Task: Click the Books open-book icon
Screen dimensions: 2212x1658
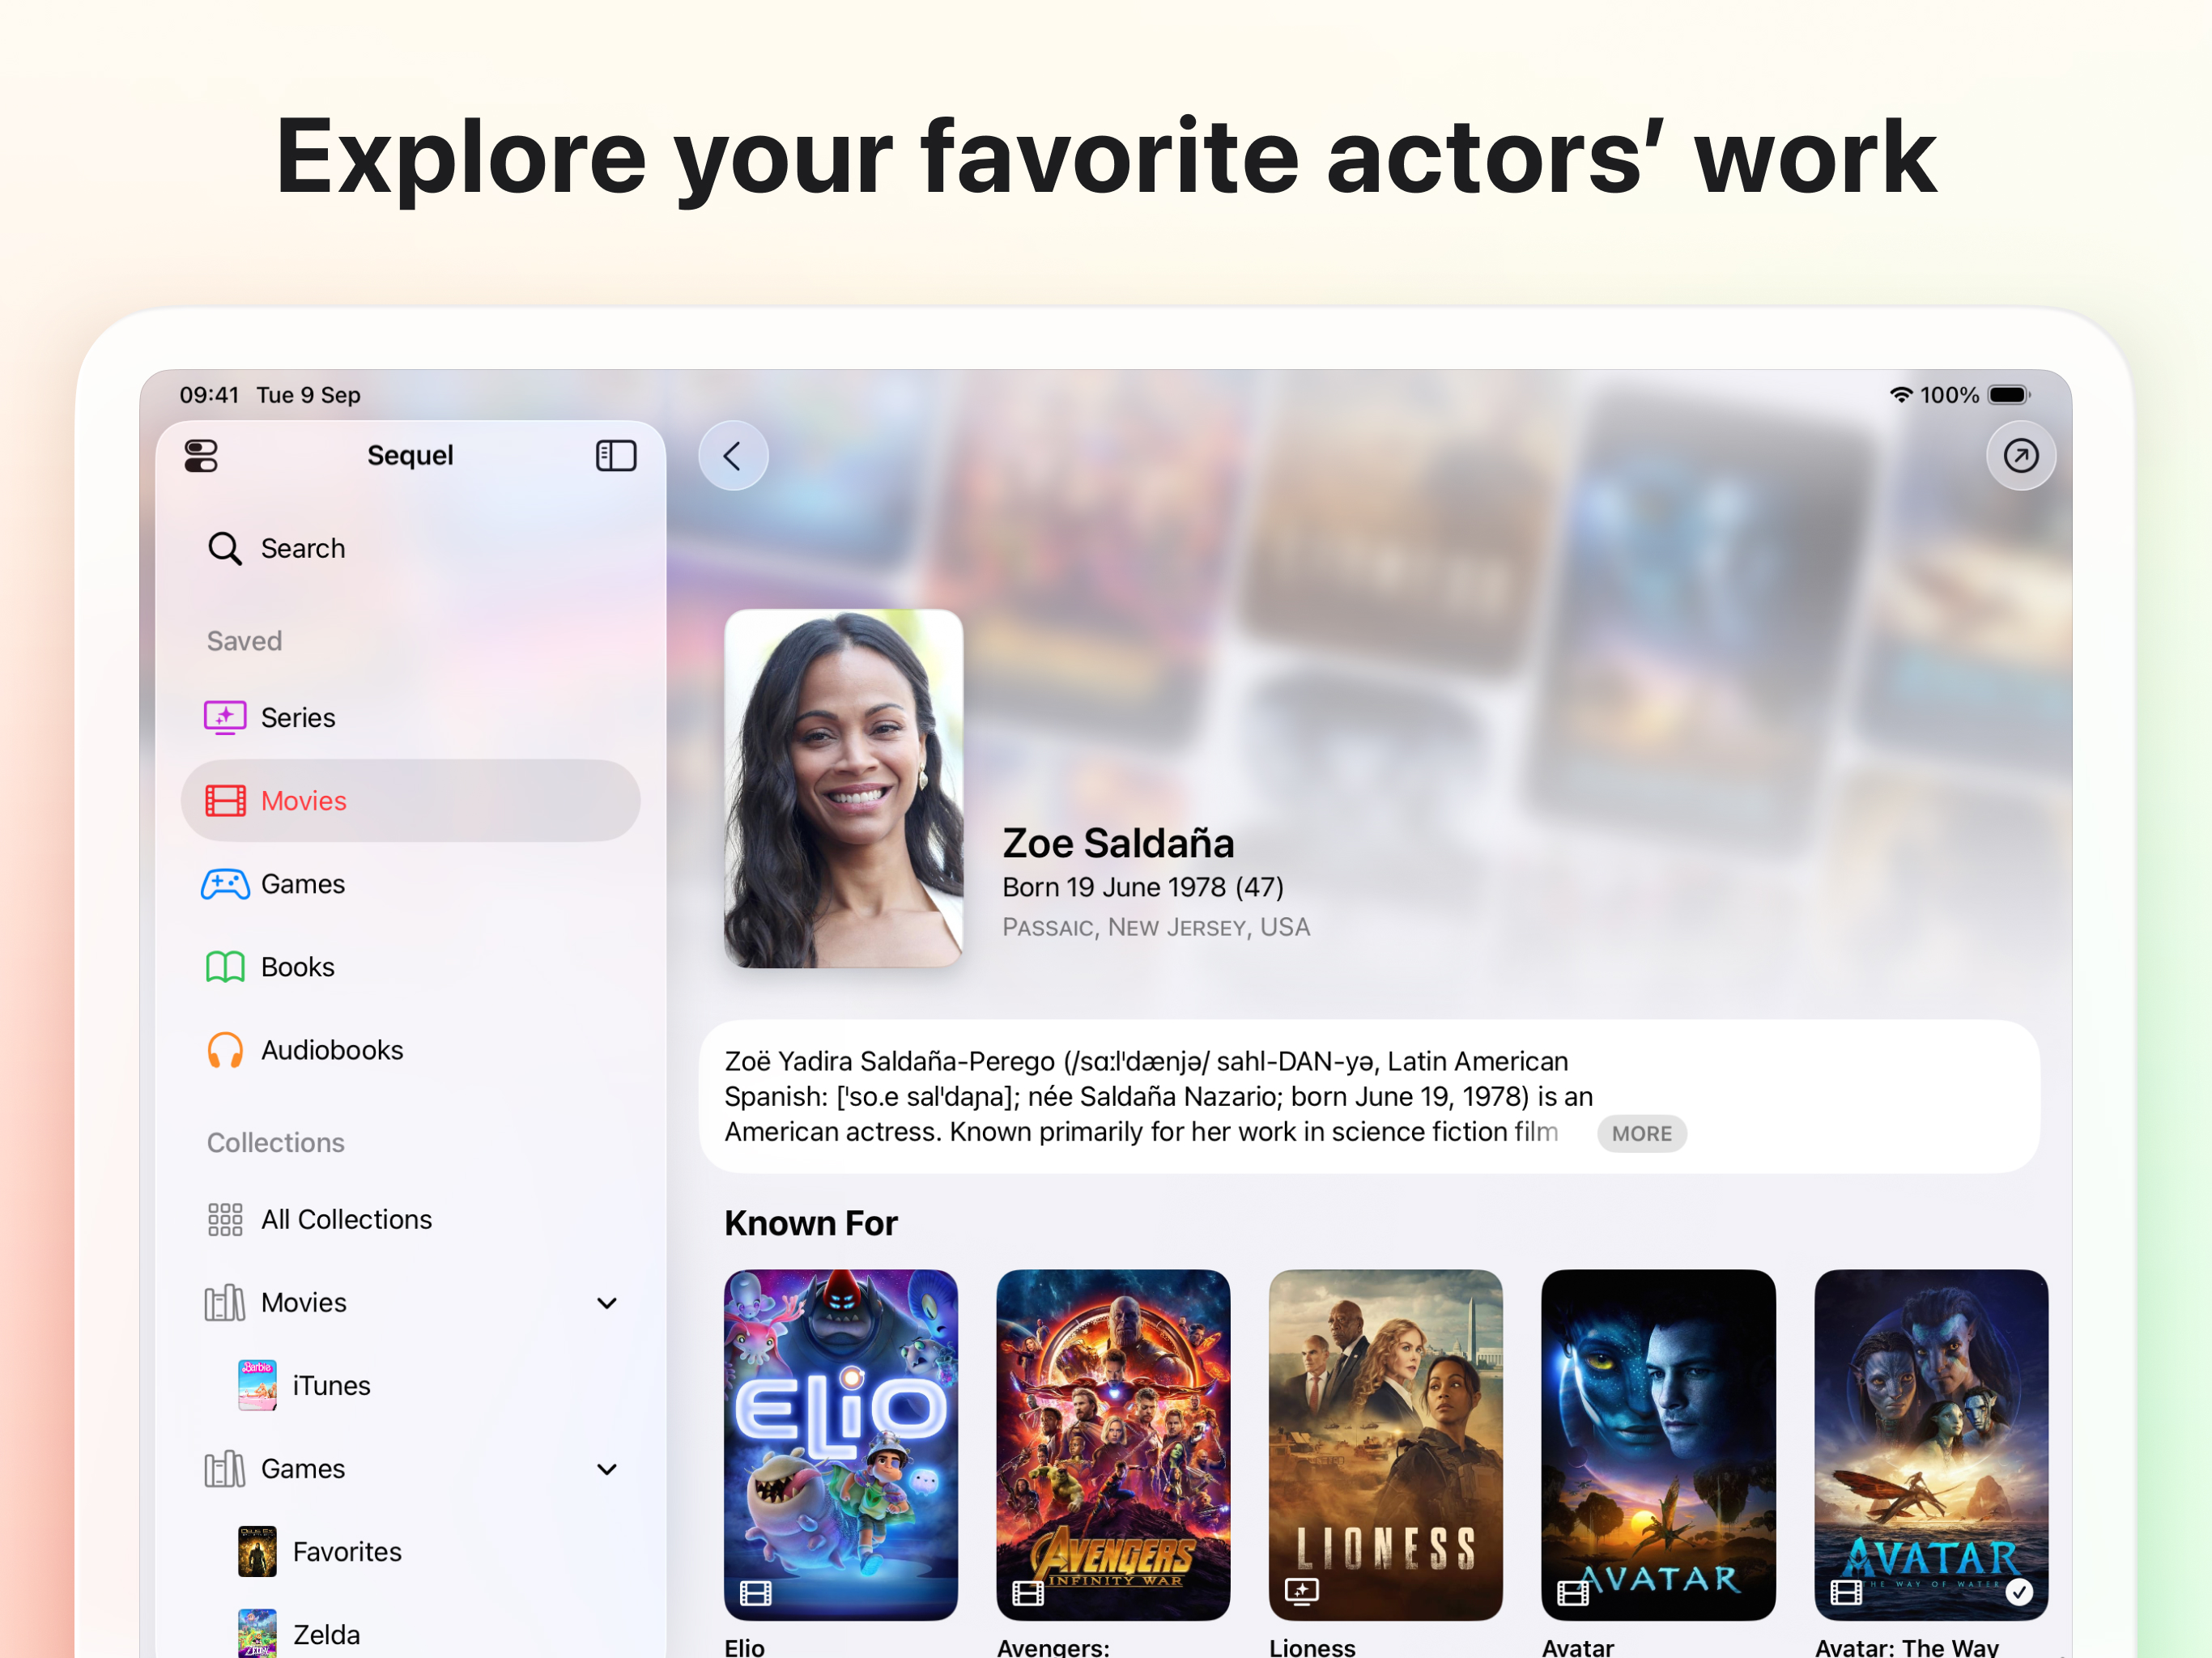Action: click(225, 967)
